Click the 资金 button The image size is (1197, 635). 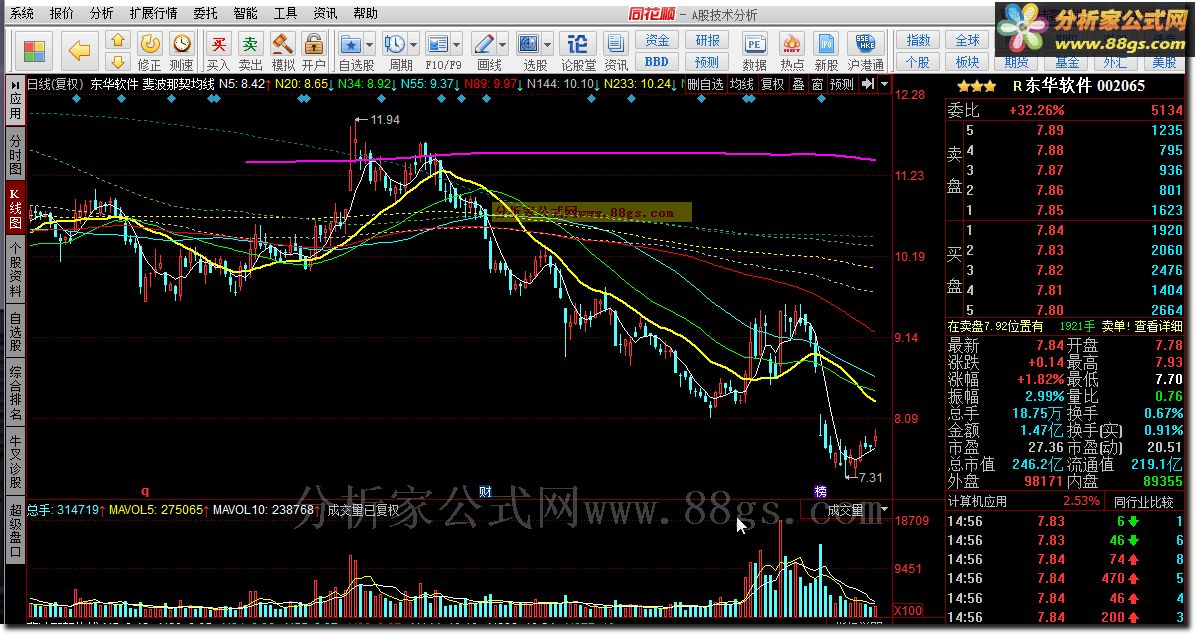click(657, 40)
